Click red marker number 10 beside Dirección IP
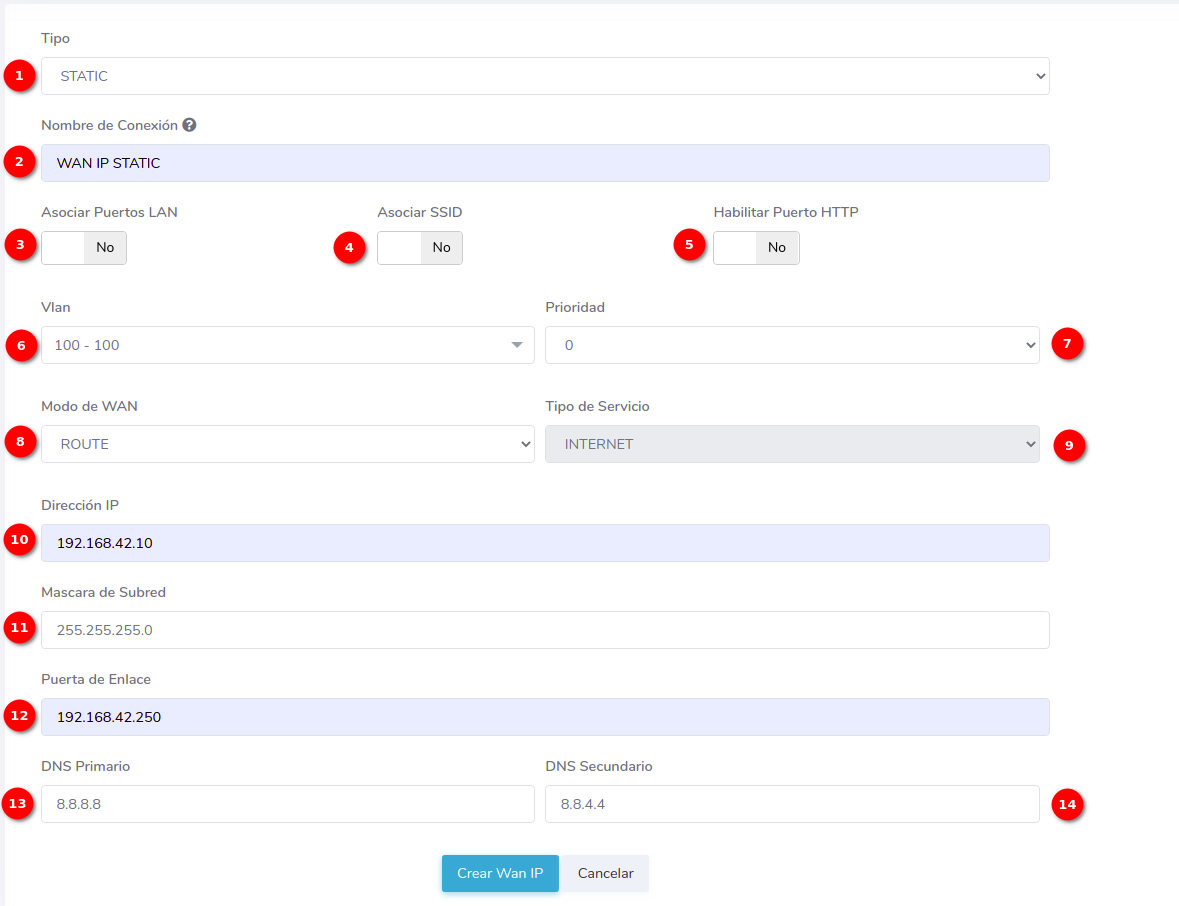The width and height of the screenshot is (1179, 906). click(x=19, y=541)
